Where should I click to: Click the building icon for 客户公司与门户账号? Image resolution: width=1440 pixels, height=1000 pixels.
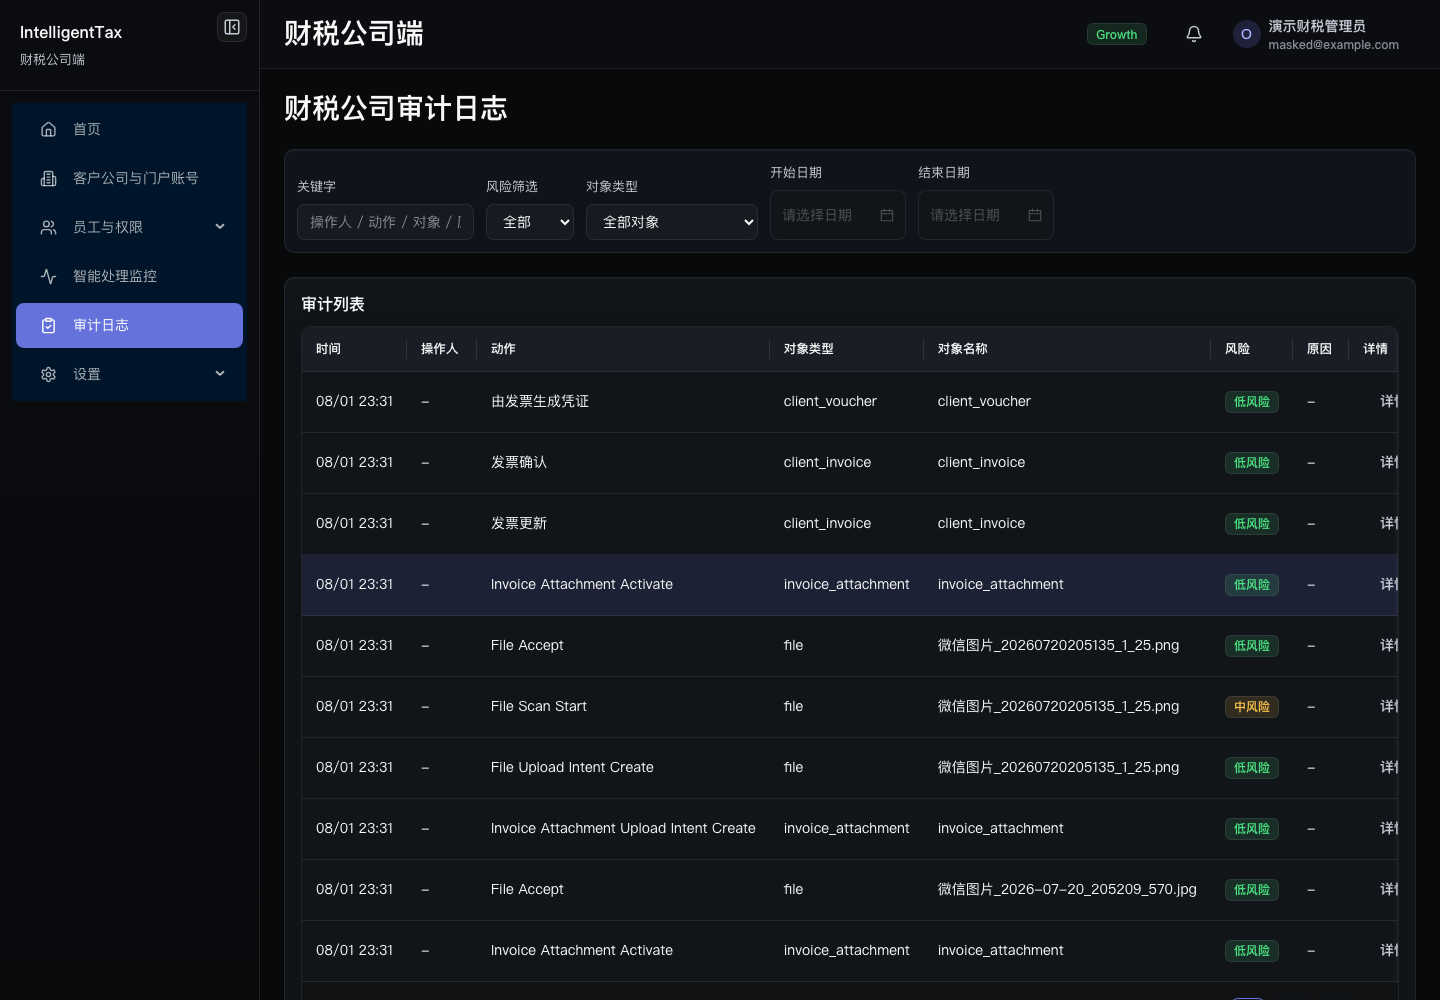pos(48,178)
